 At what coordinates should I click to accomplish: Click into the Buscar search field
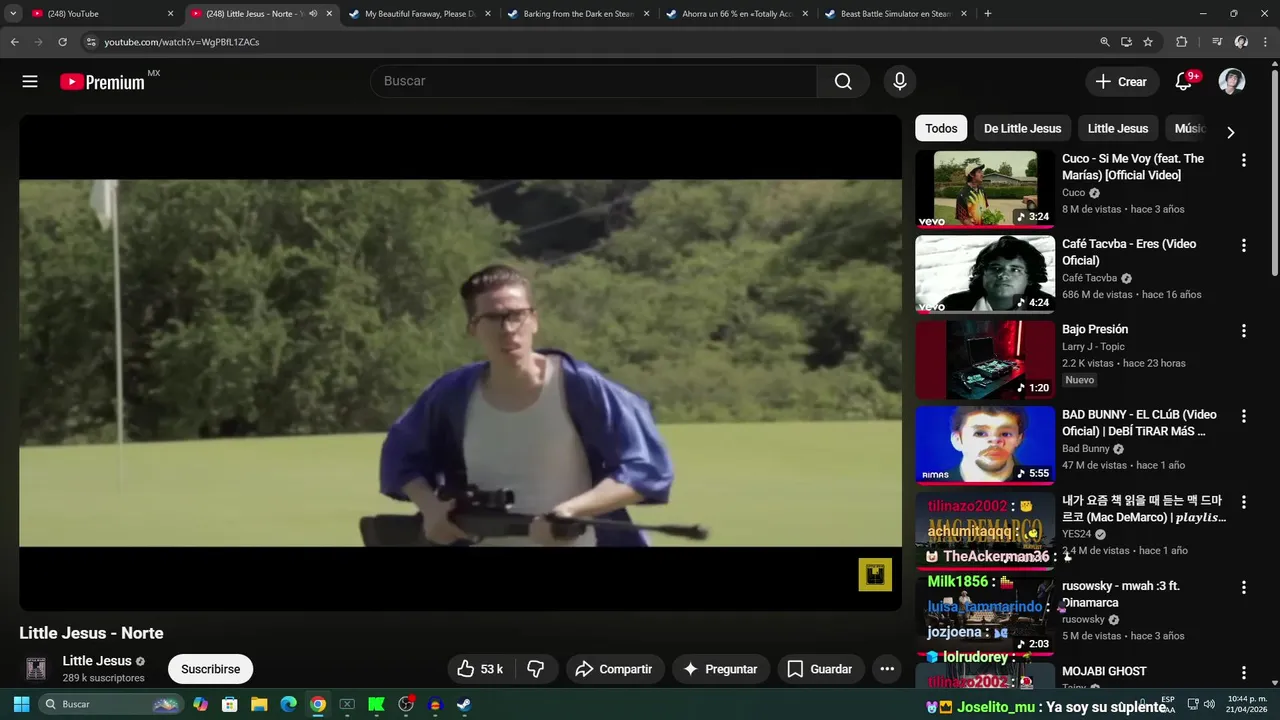[594, 82]
